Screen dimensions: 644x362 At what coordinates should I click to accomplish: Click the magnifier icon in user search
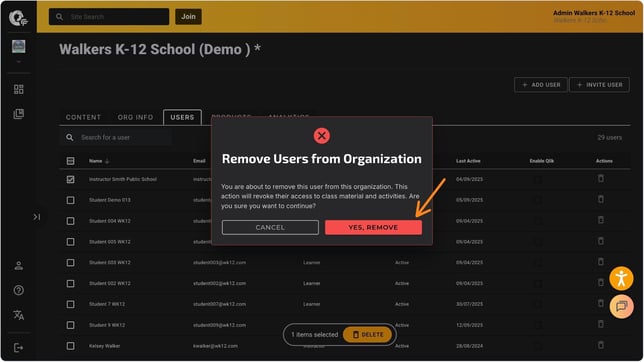click(70, 137)
